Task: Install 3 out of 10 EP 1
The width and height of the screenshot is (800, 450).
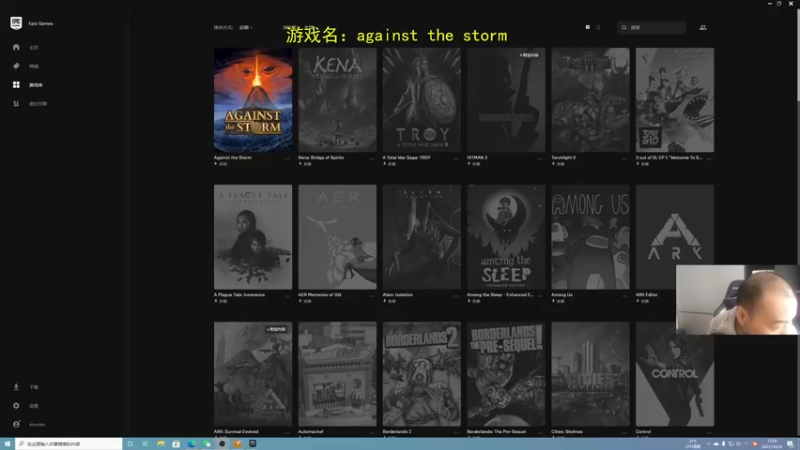Action: [x=642, y=164]
